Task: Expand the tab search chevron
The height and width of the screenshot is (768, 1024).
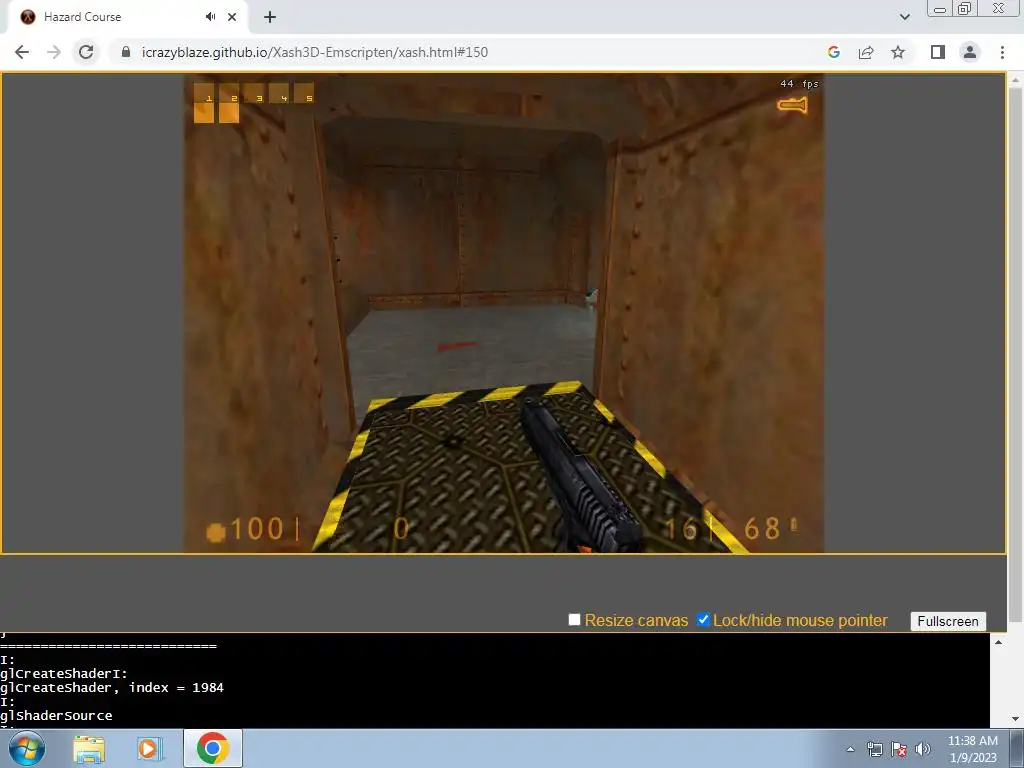Action: click(x=904, y=17)
